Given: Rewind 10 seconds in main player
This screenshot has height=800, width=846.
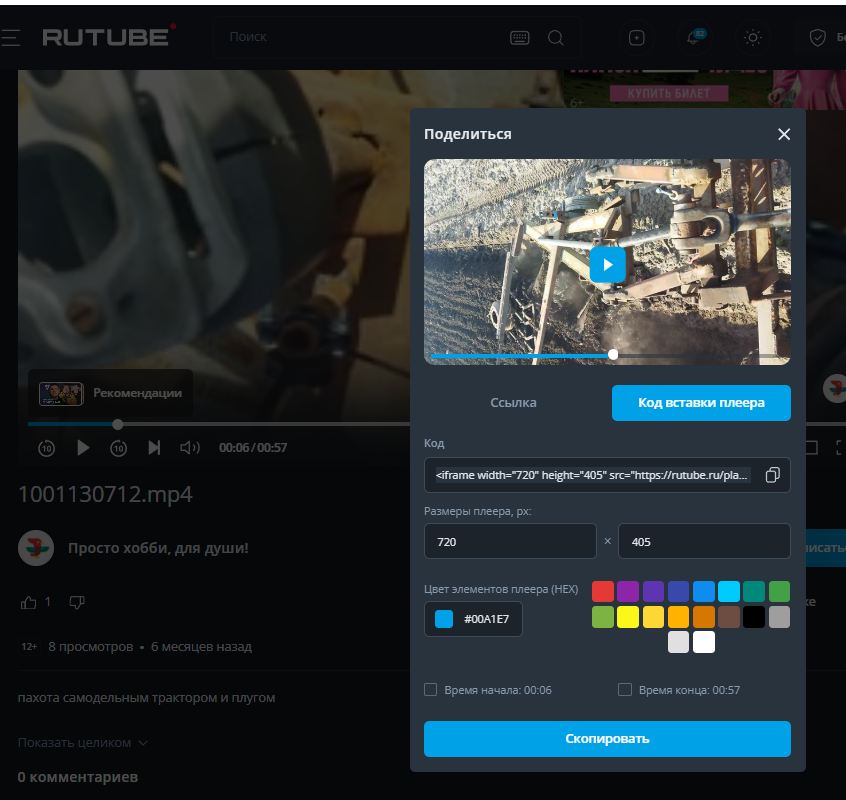Looking at the screenshot, I should tap(46, 448).
